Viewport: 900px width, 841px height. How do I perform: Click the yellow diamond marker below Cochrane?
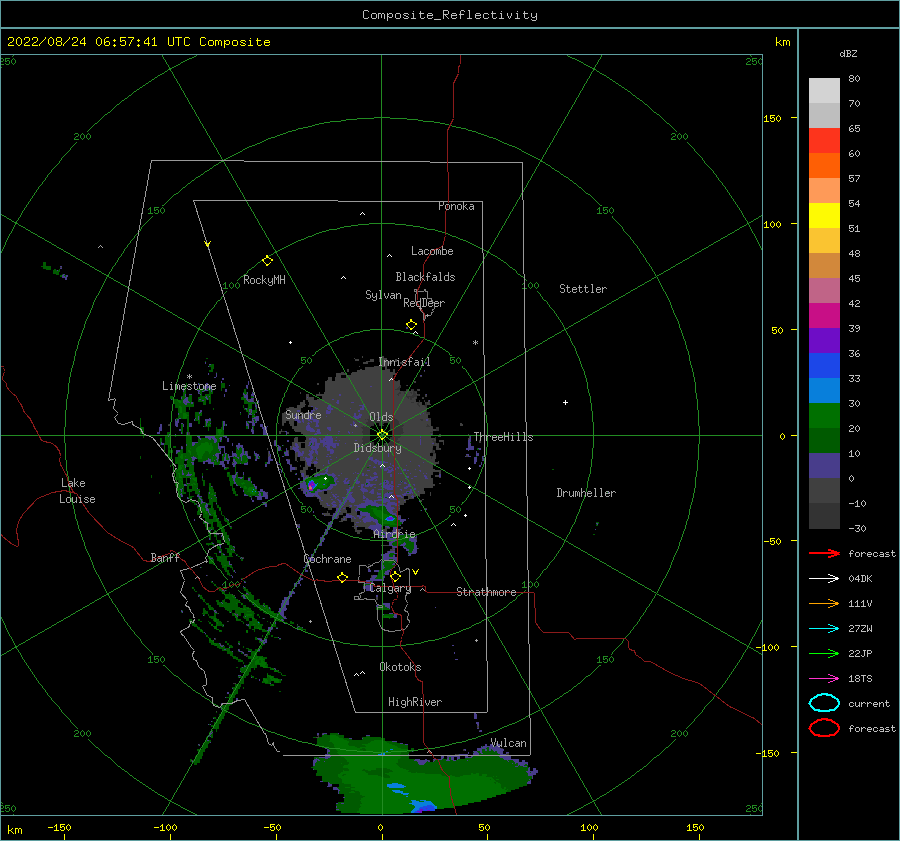343,577
